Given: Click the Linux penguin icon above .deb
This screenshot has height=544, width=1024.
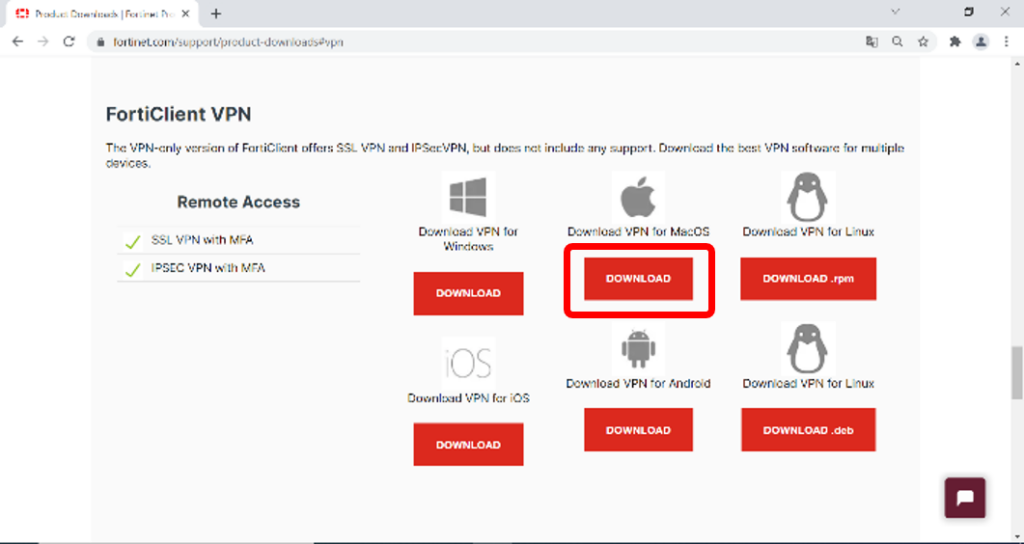Looking at the screenshot, I should 807,349.
